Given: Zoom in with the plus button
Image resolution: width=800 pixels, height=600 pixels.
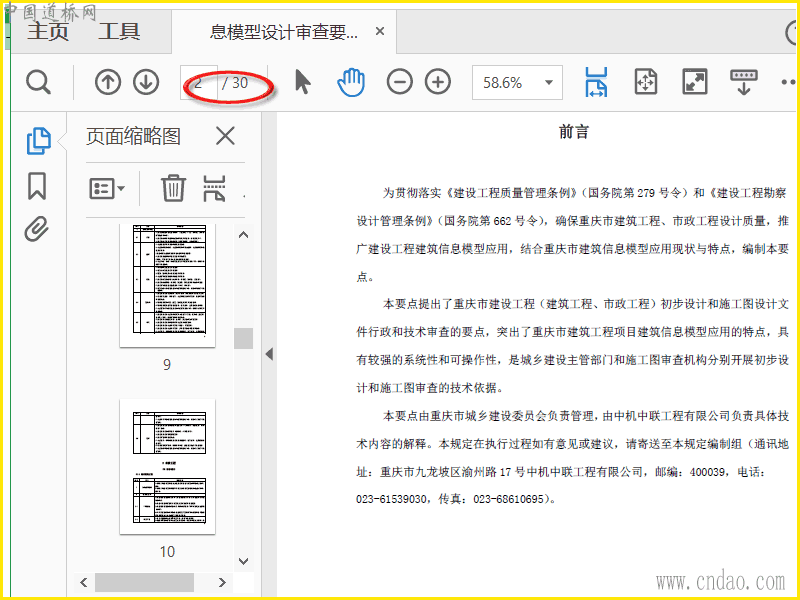Looking at the screenshot, I should pyautogui.click(x=438, y=82).
